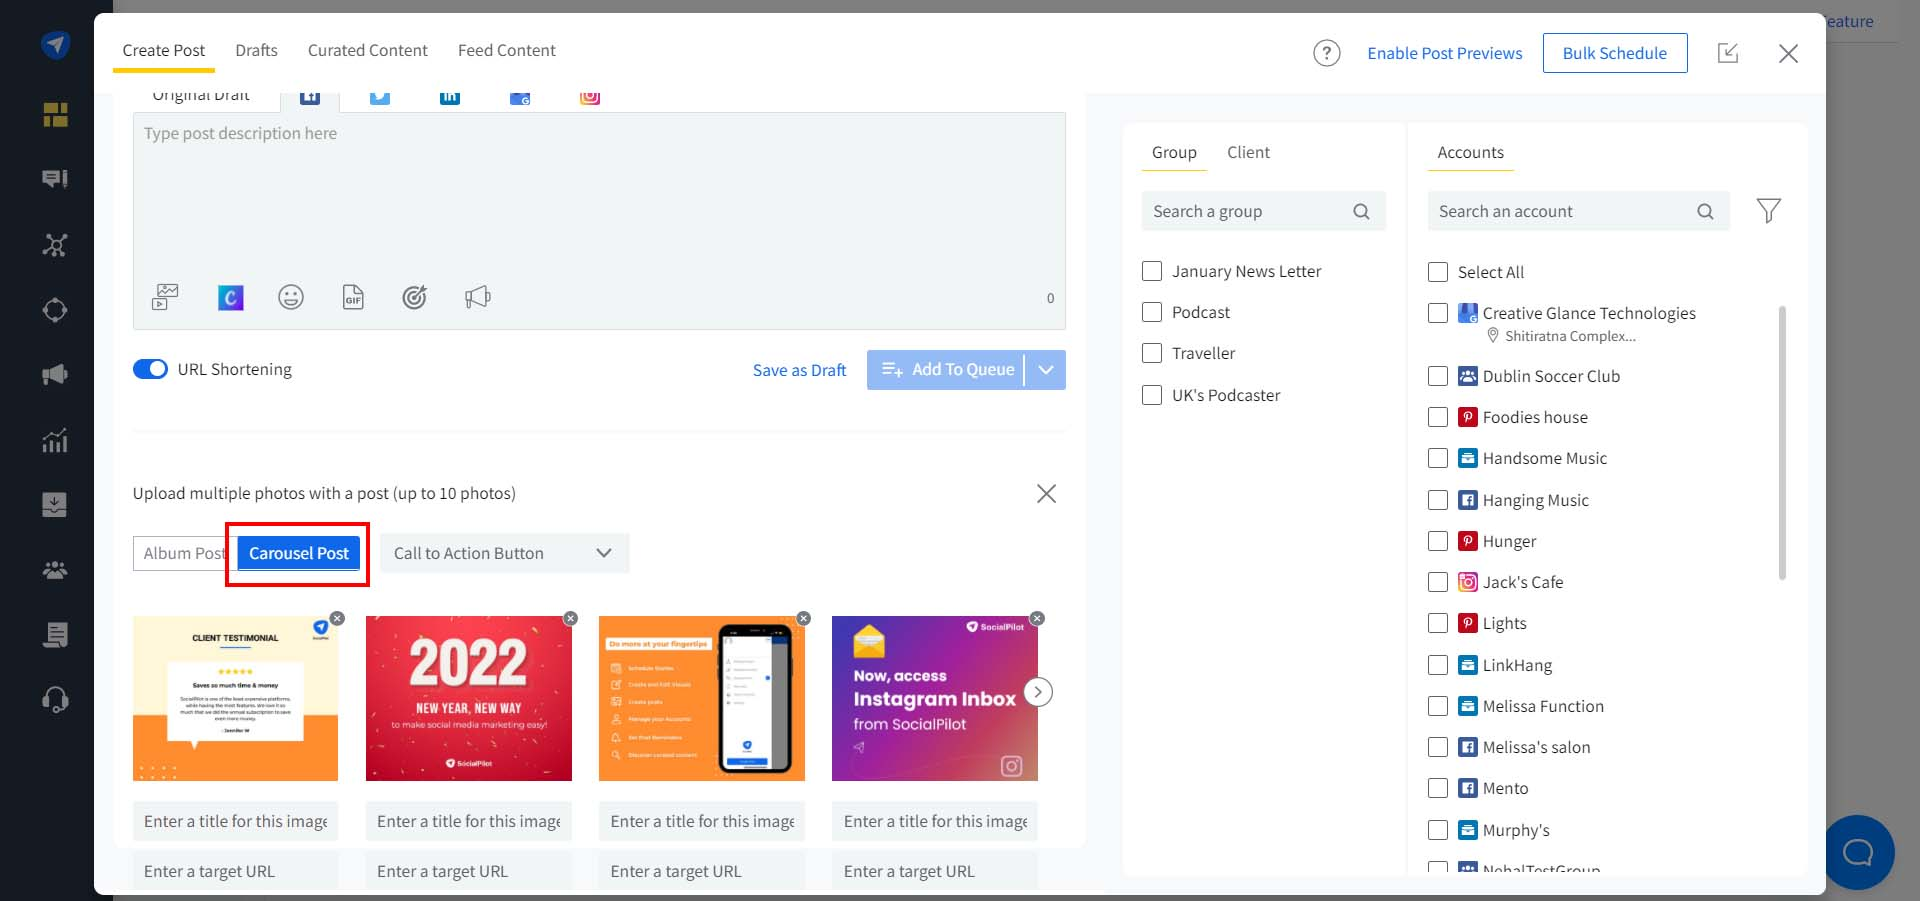Check the Foodies house account

[x=1438, y=417]
